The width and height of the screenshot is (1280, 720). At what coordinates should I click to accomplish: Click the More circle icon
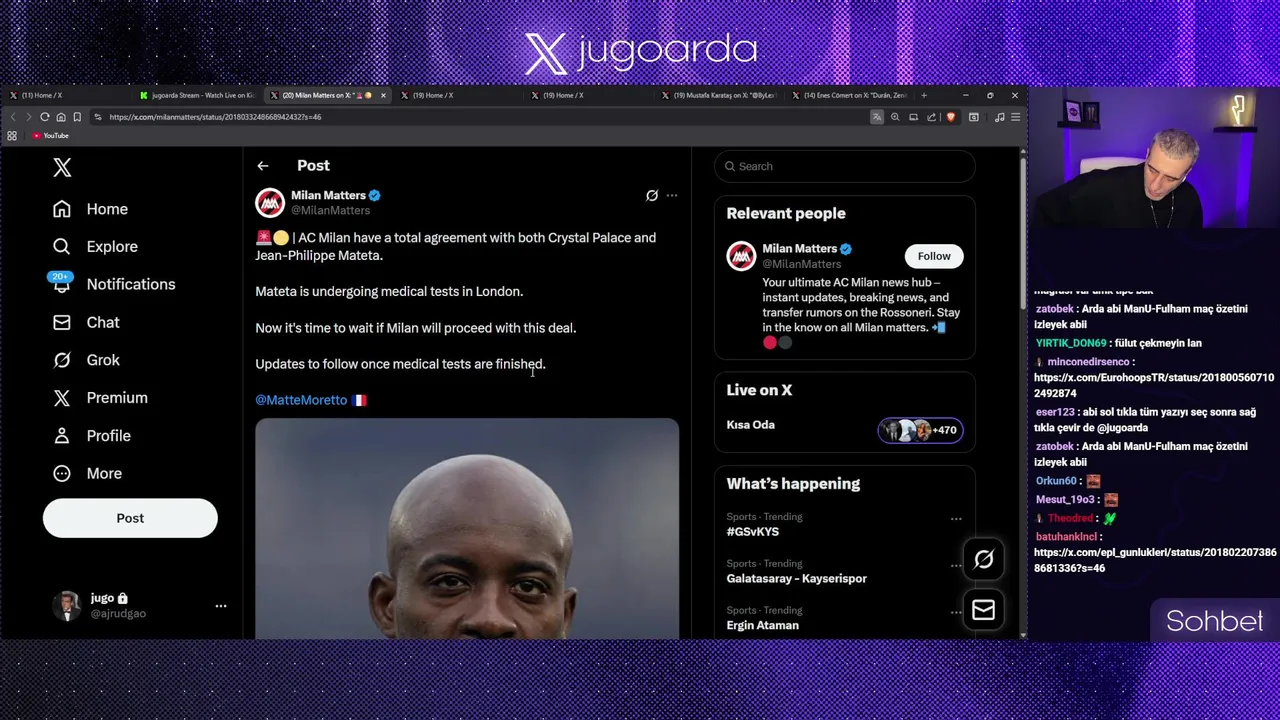click(x=62, y=474)
